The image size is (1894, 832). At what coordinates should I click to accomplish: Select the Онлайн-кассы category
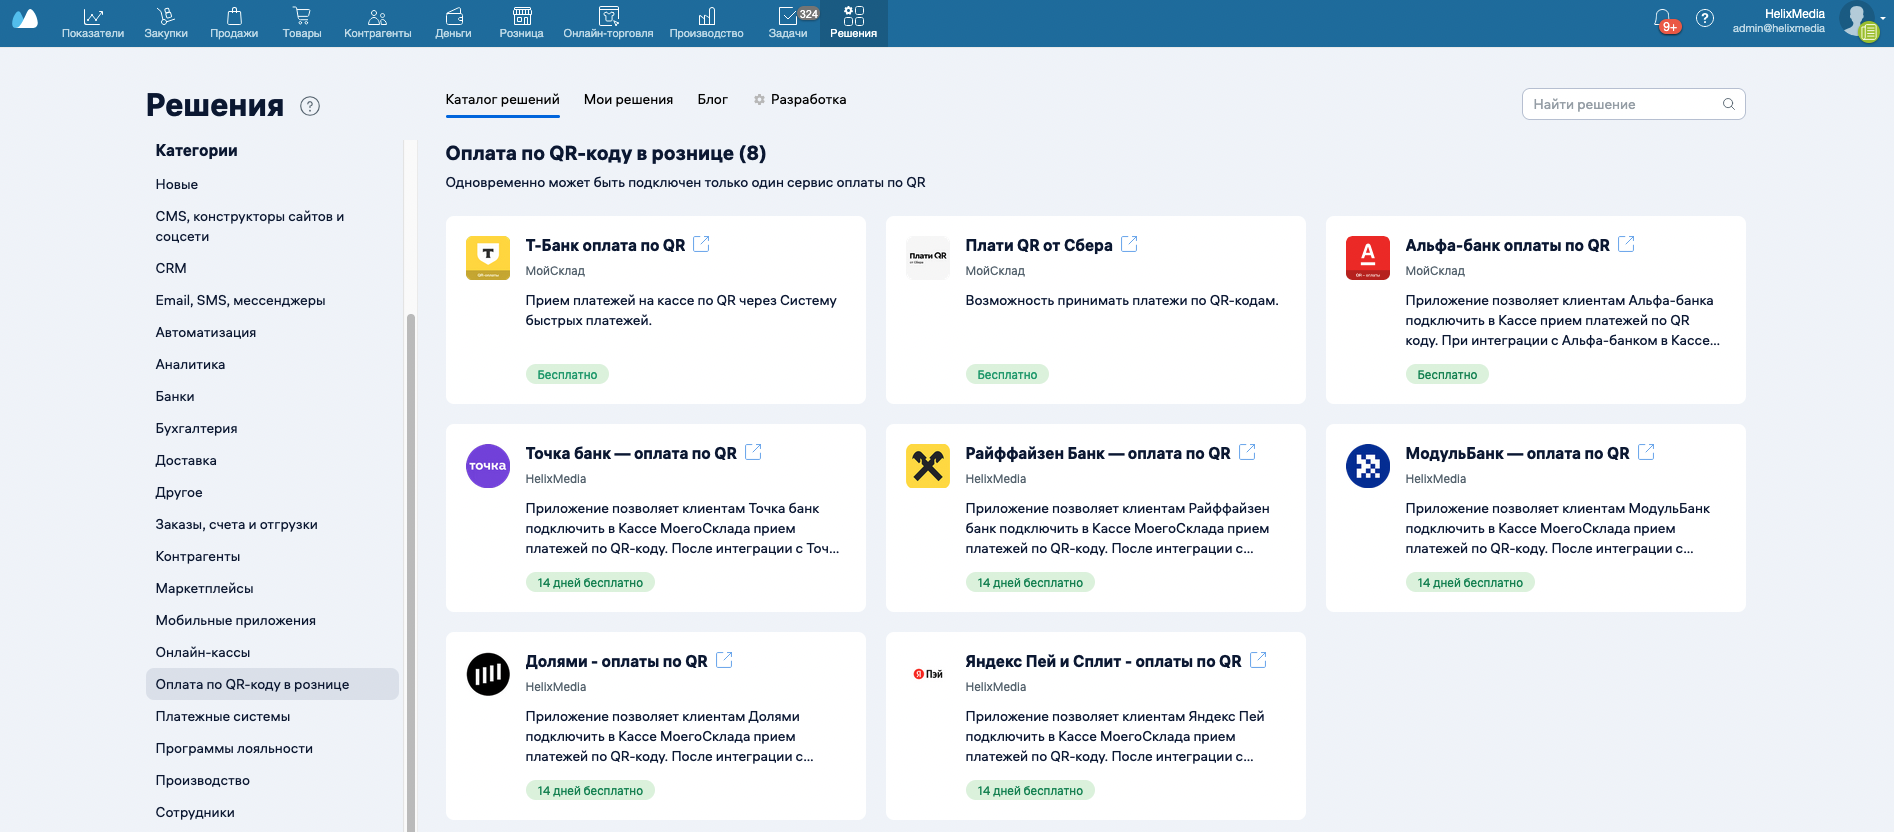click(x=203, y=653)
